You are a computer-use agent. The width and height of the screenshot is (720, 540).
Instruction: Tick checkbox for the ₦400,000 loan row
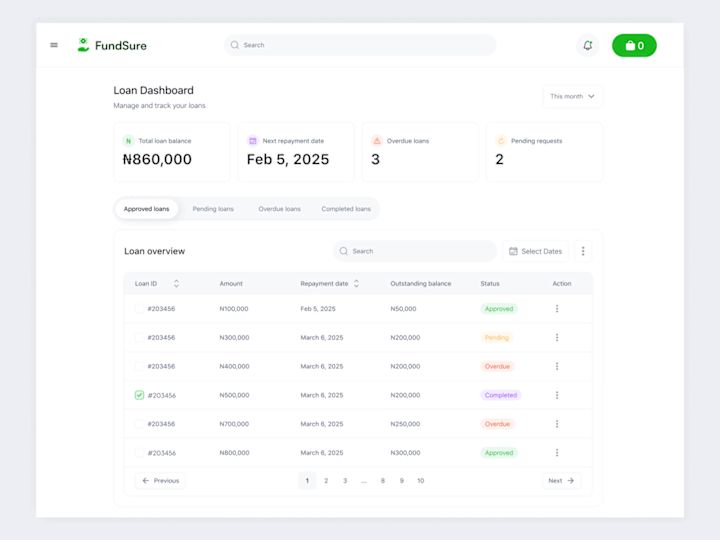pyautogui.click(x=139, y=366)
